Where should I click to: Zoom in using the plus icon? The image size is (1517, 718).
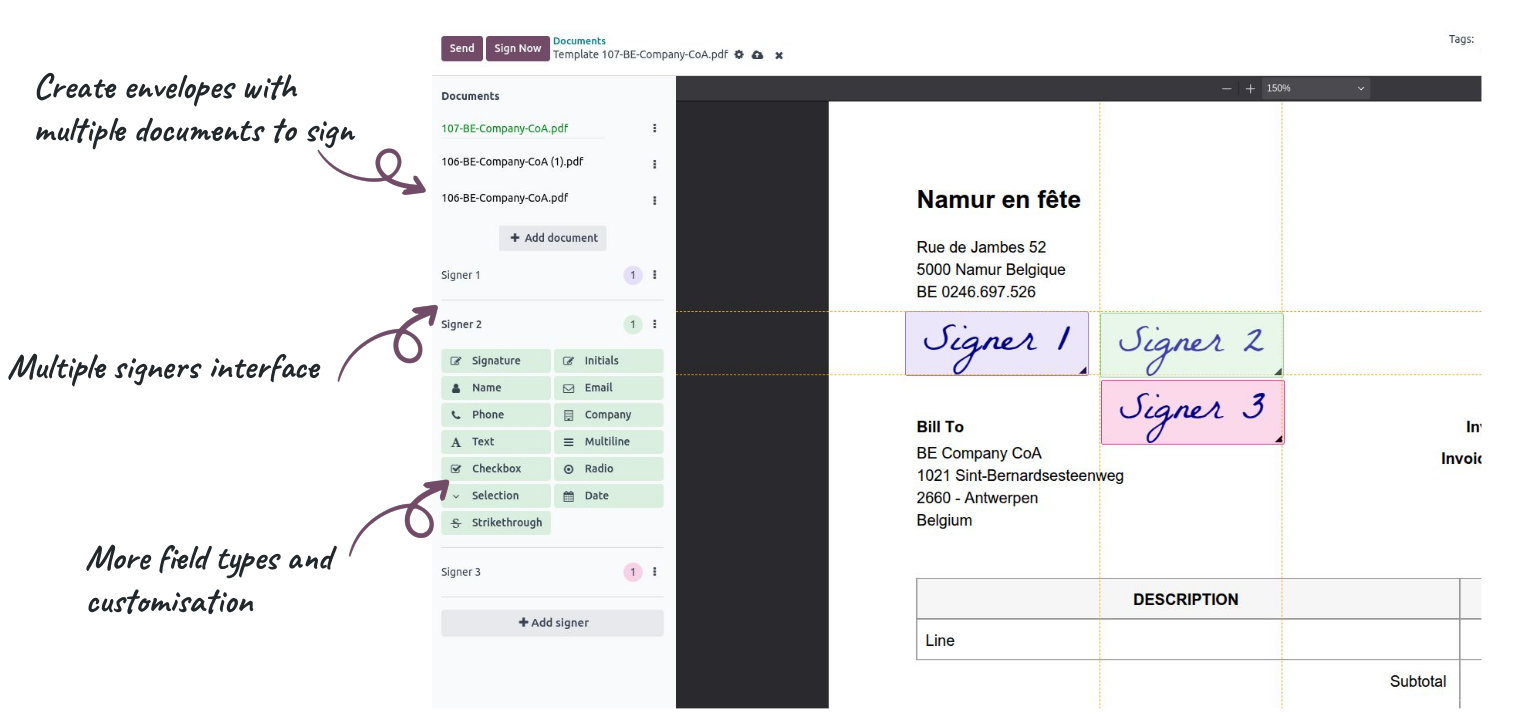(1250, 89)
